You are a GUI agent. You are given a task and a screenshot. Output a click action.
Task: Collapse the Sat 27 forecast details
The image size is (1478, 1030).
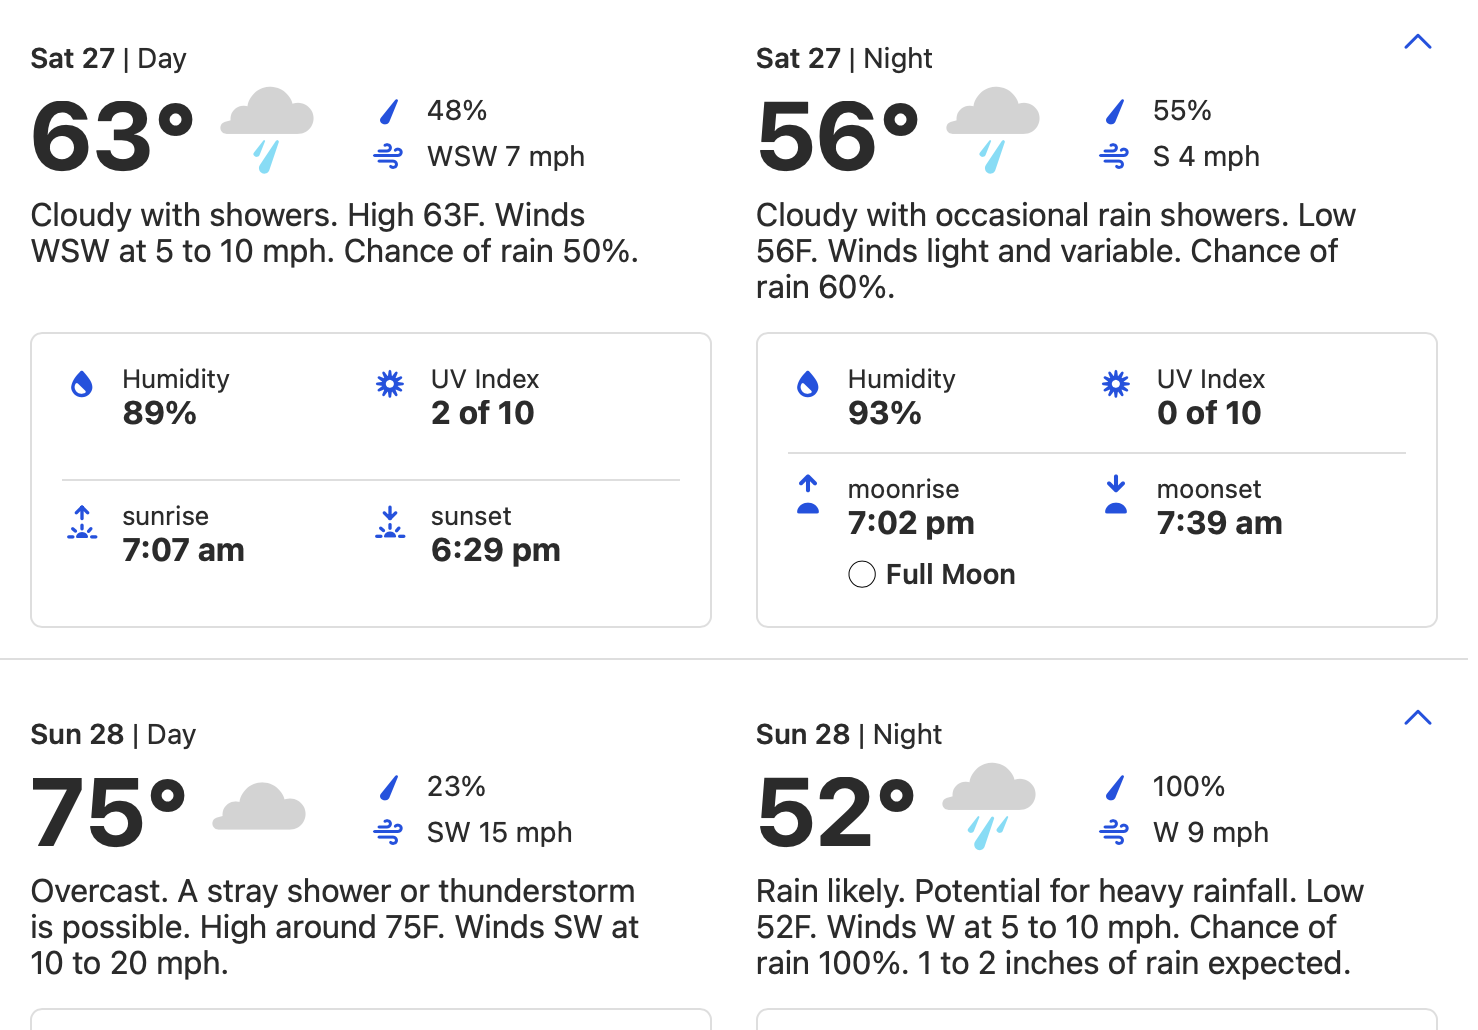[x=1417, y=42]
